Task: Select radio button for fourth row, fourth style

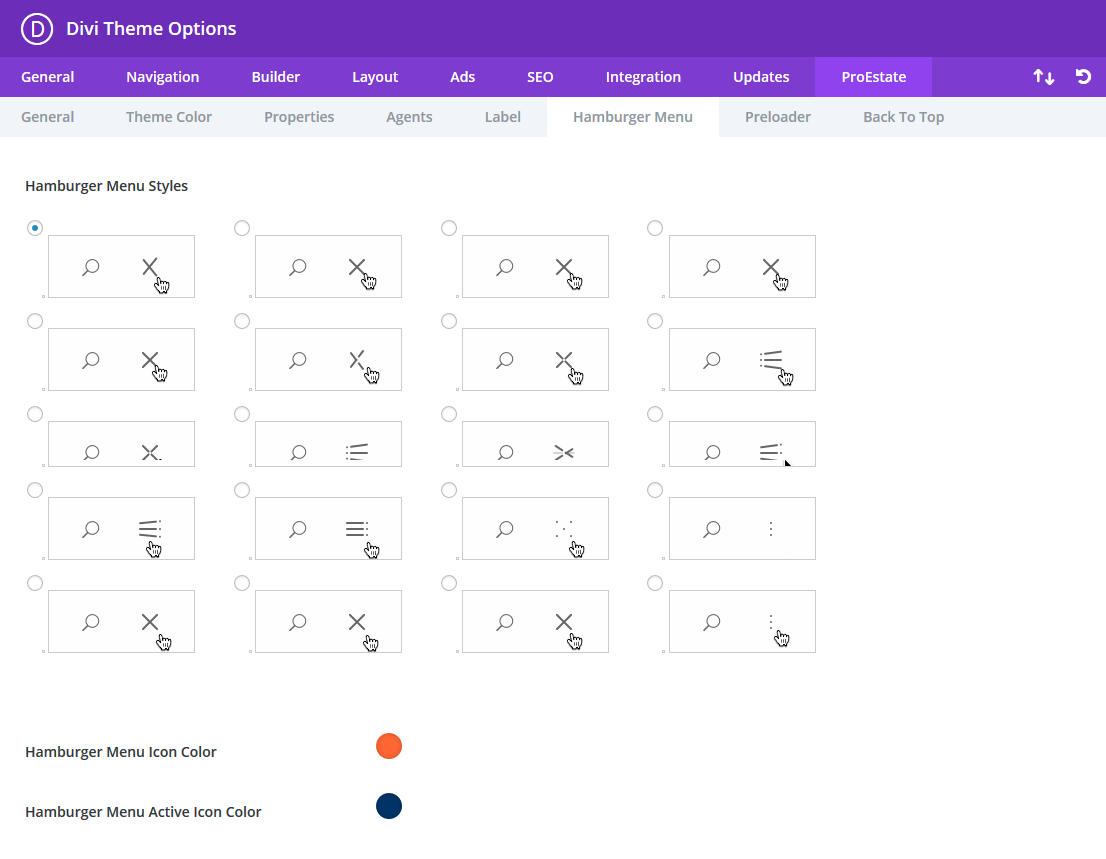Action: [655, 490]
